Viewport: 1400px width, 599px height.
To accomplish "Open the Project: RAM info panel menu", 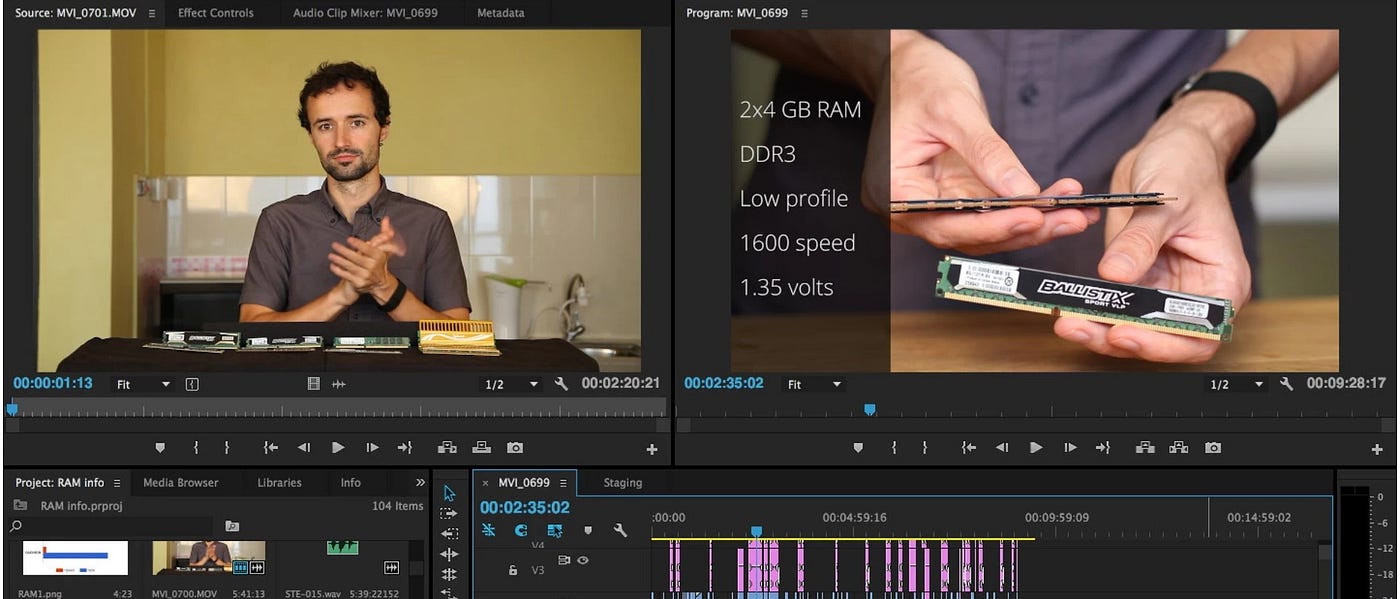I will pyautogui.click(x=116, y=482).
